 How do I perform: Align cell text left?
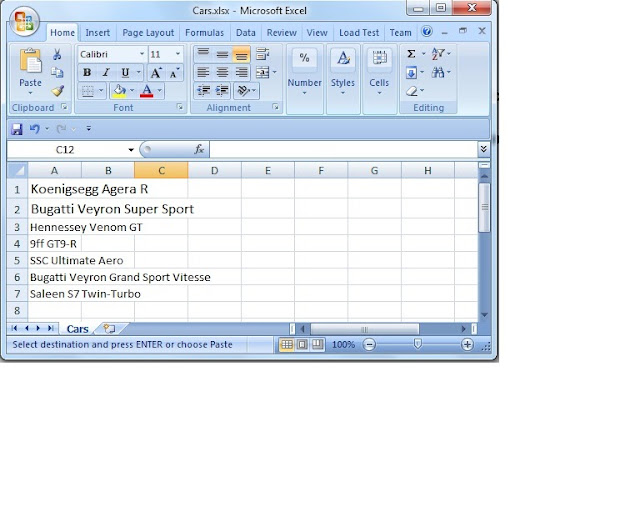click(203, 73)
